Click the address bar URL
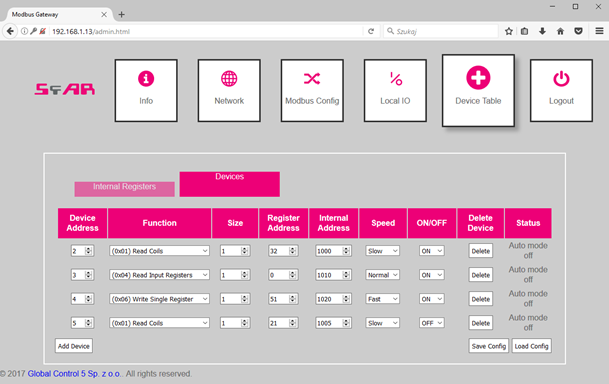 [x=91, y=31]
